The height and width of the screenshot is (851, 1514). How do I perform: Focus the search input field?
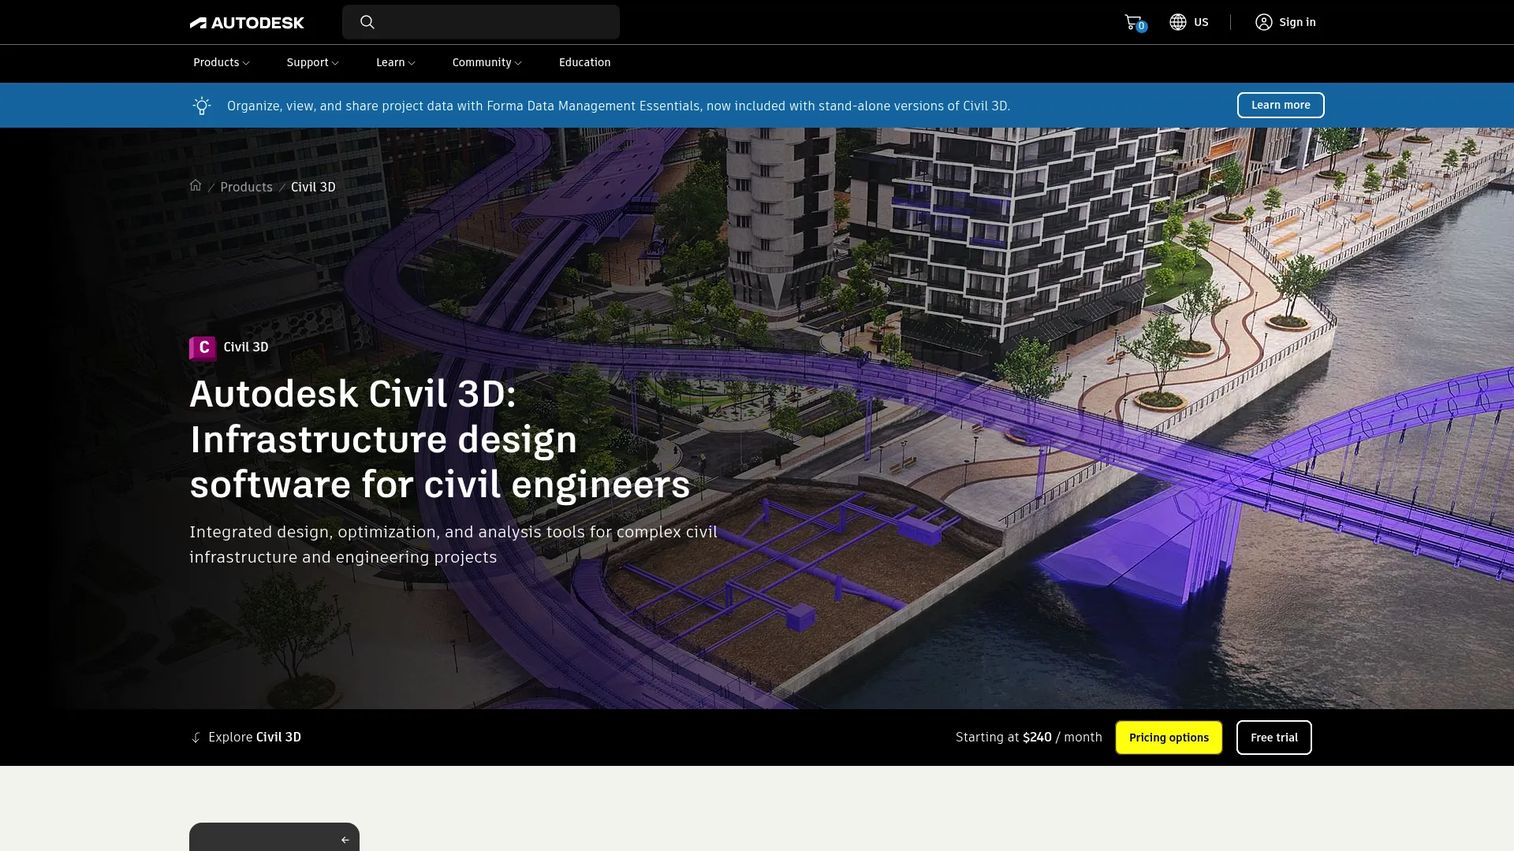tap(481, 22)
